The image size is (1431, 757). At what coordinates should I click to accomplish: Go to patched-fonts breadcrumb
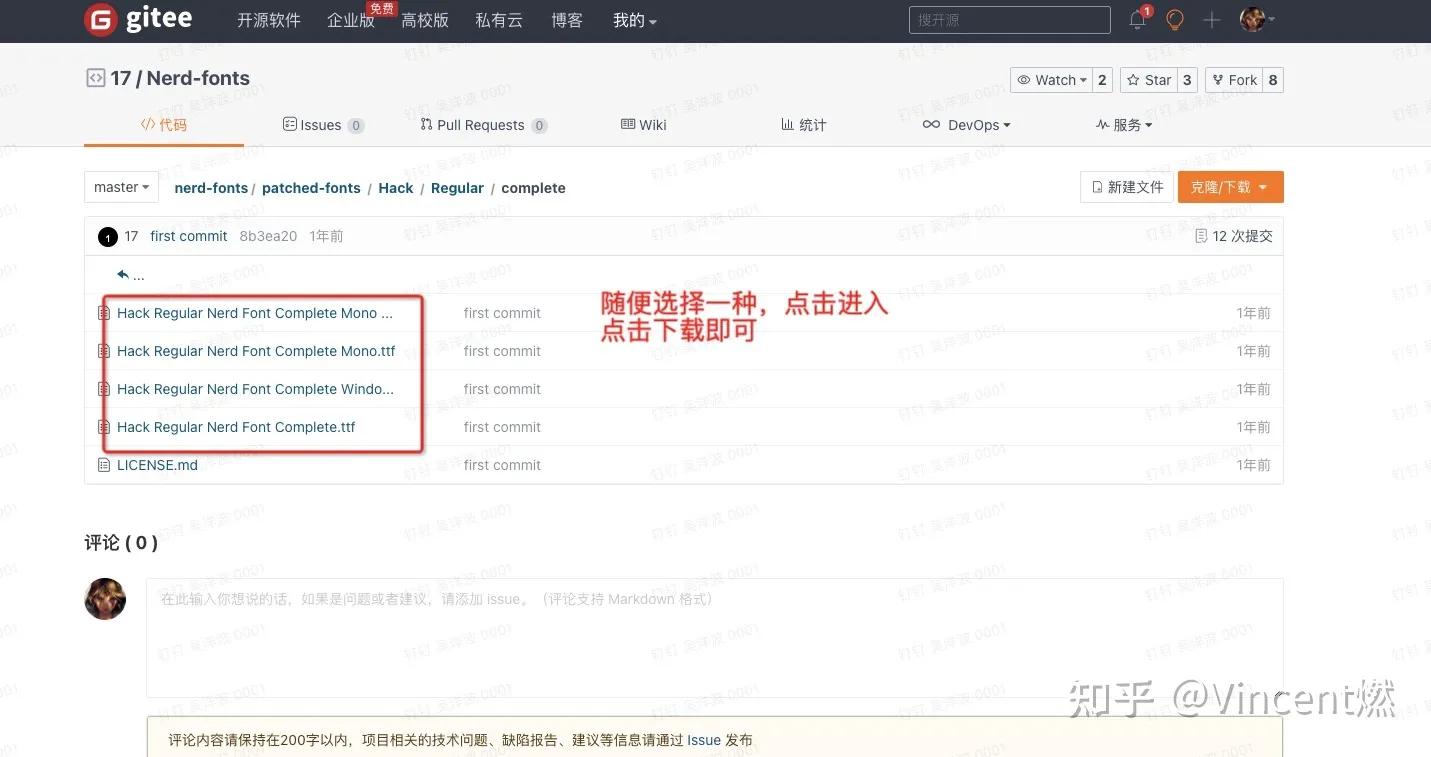(311, 188)
